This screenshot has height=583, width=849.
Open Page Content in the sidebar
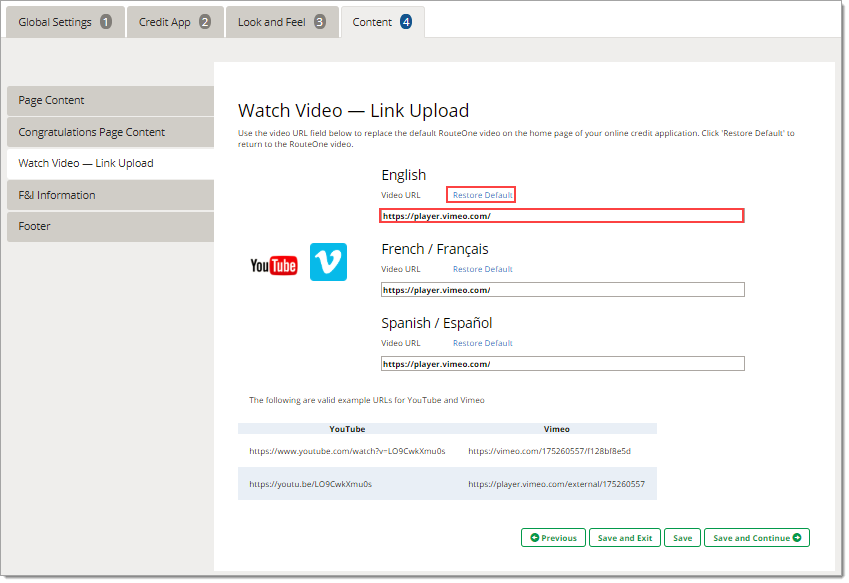click(x=110, y=100)
